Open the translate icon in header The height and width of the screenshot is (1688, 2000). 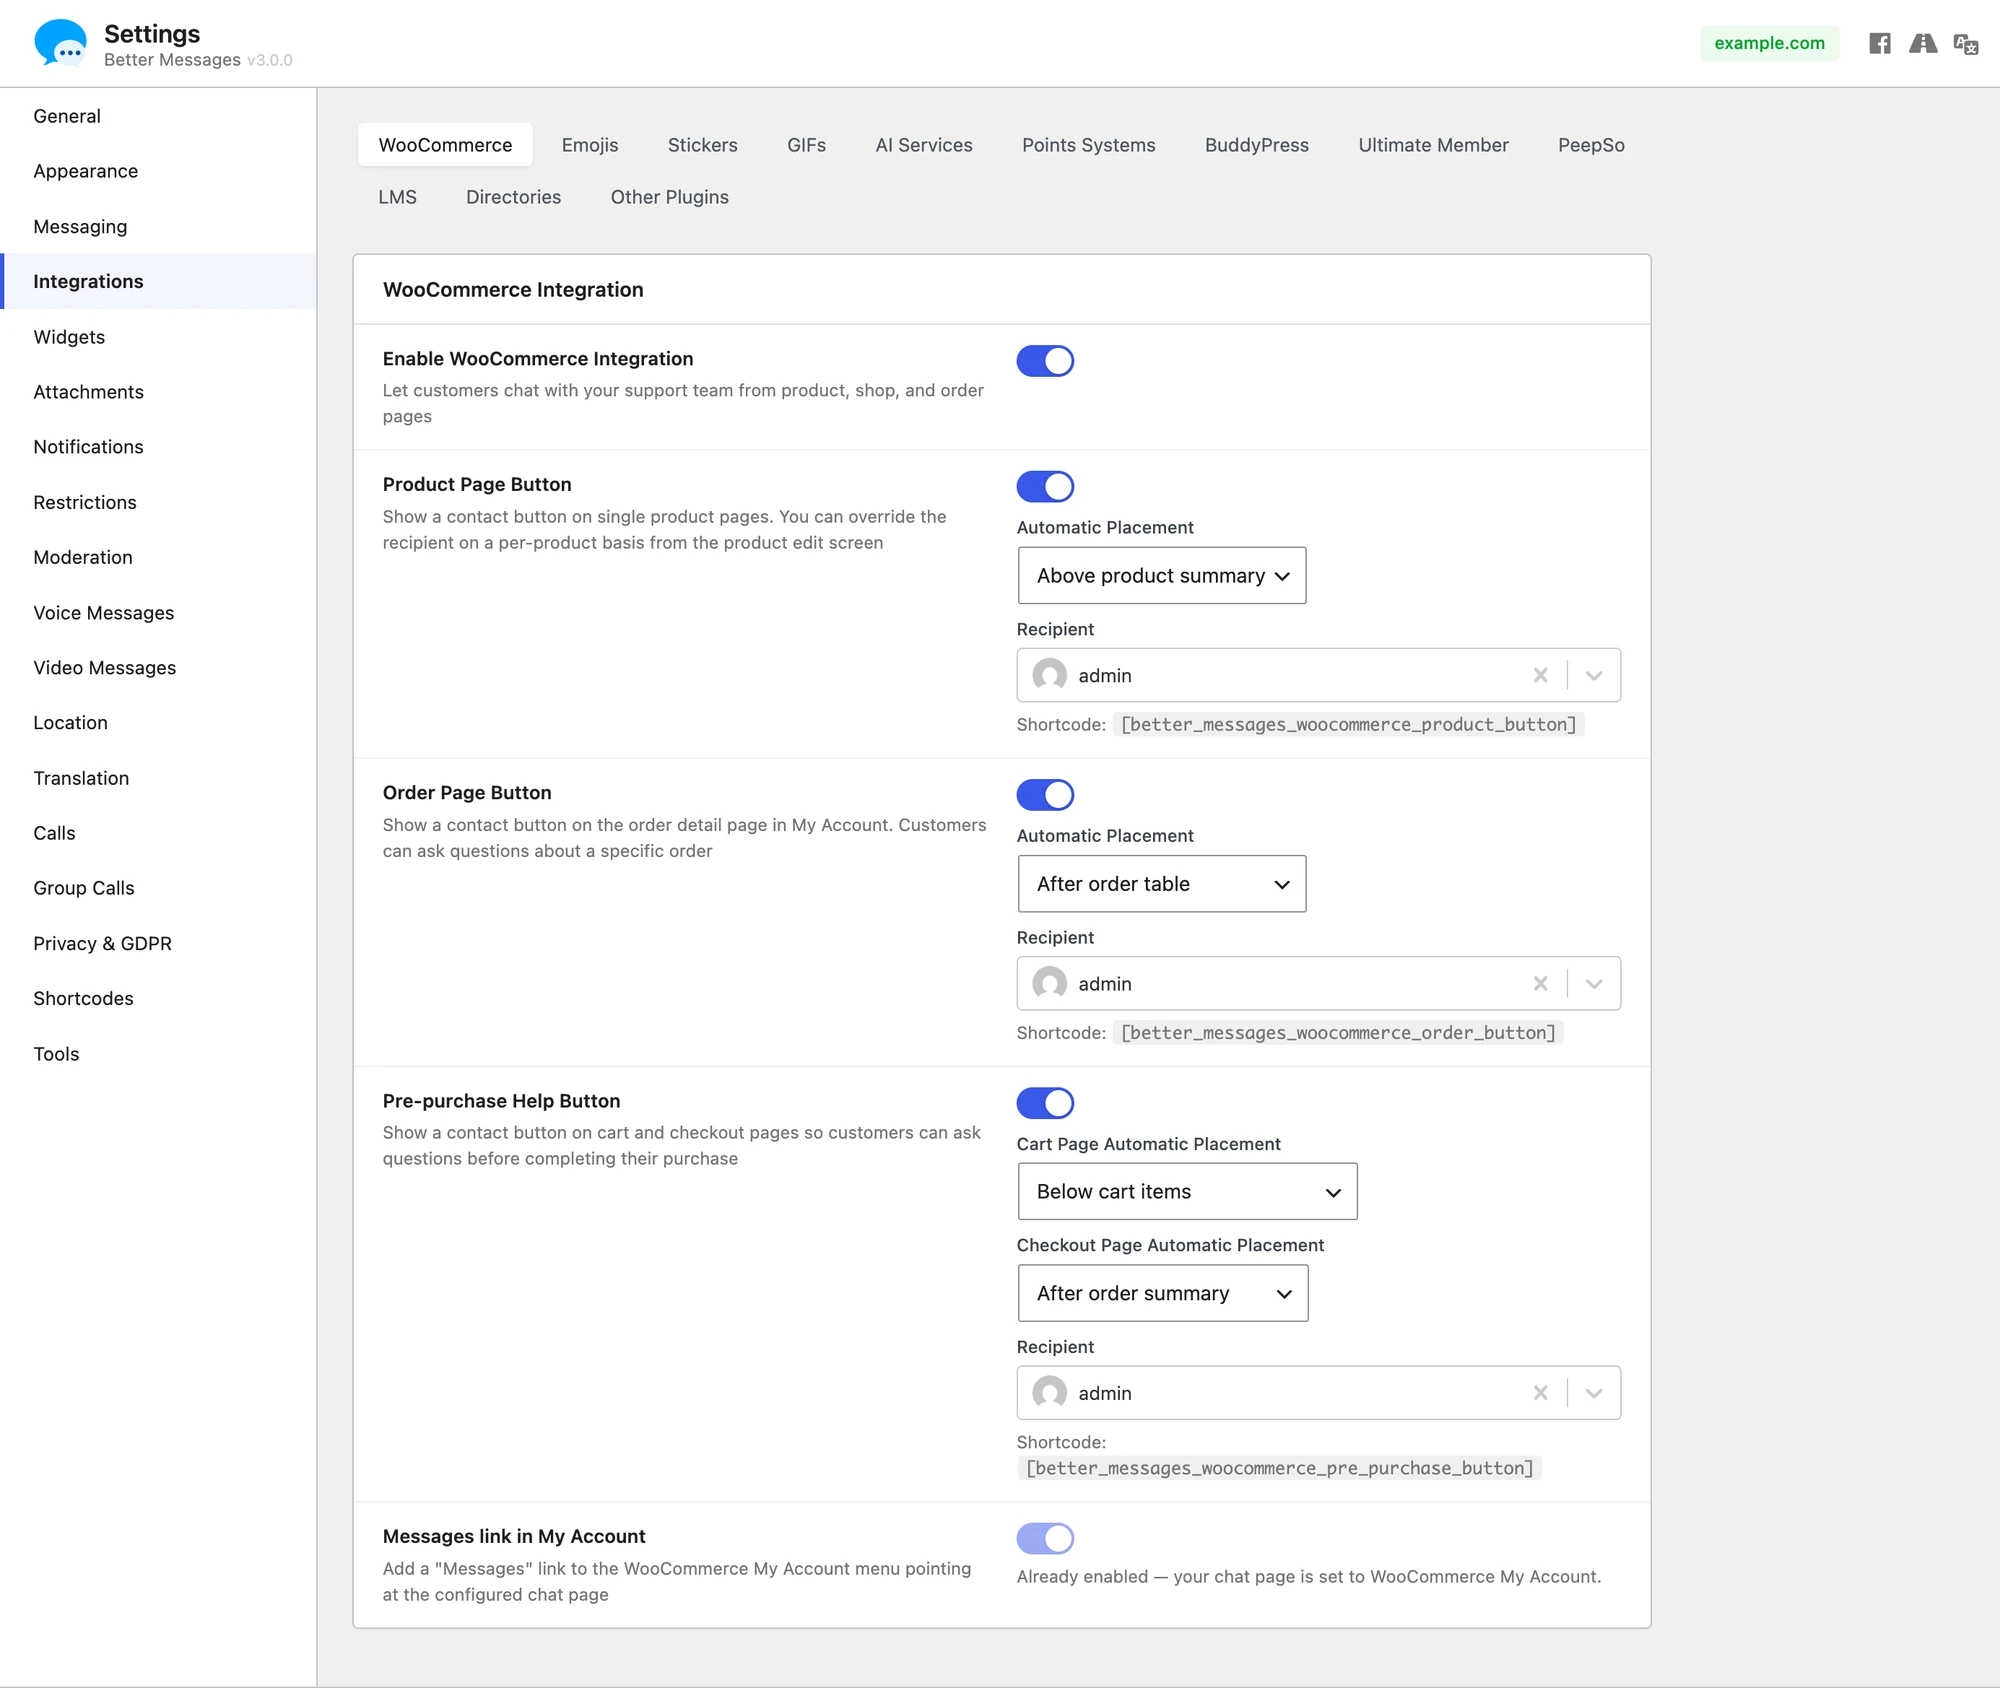click(1966, 44)
